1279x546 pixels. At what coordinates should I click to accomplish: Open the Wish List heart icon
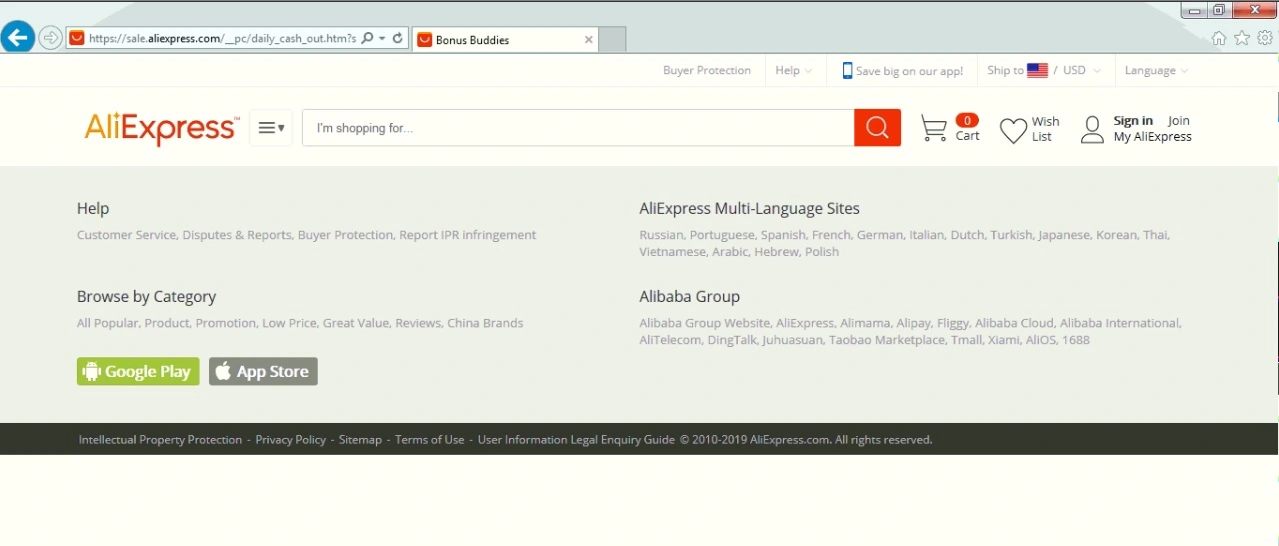pyautogui.click(x=1013, y=130)
